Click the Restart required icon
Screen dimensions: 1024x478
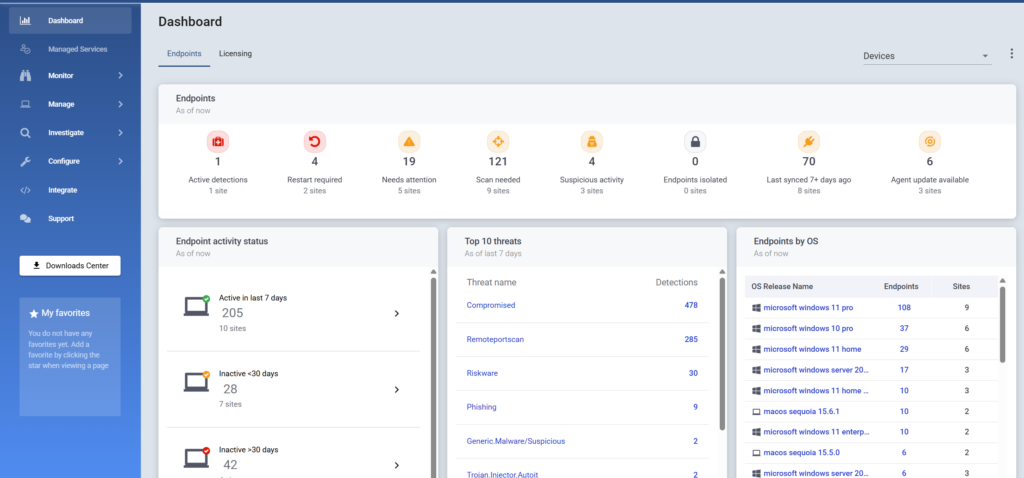(314, 141)
